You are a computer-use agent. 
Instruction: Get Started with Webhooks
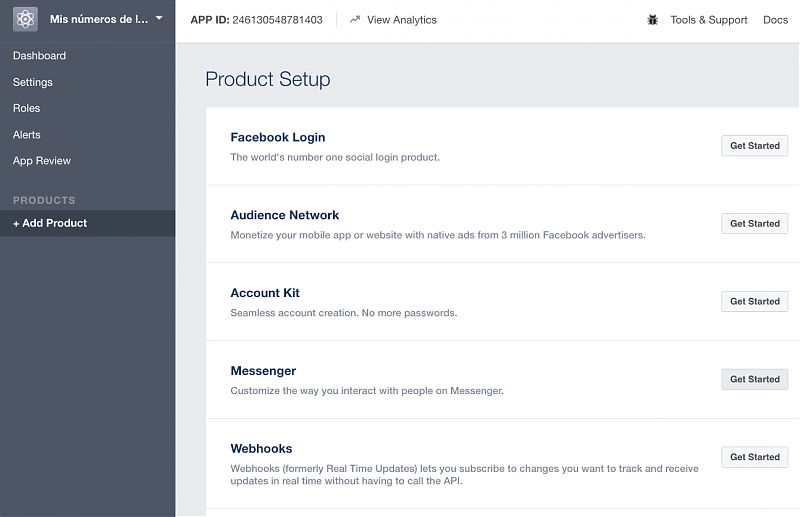point(755,457)
